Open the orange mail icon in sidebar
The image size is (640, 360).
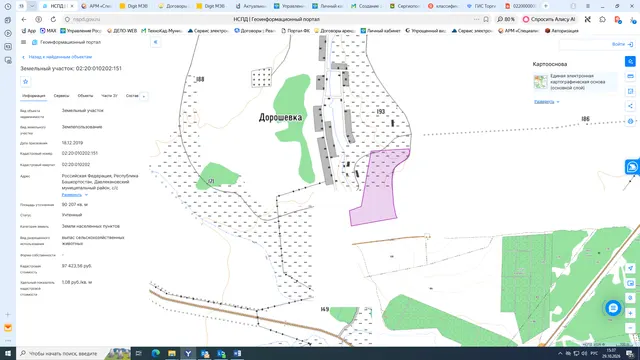pyautogui.click(x=8, y=328)
